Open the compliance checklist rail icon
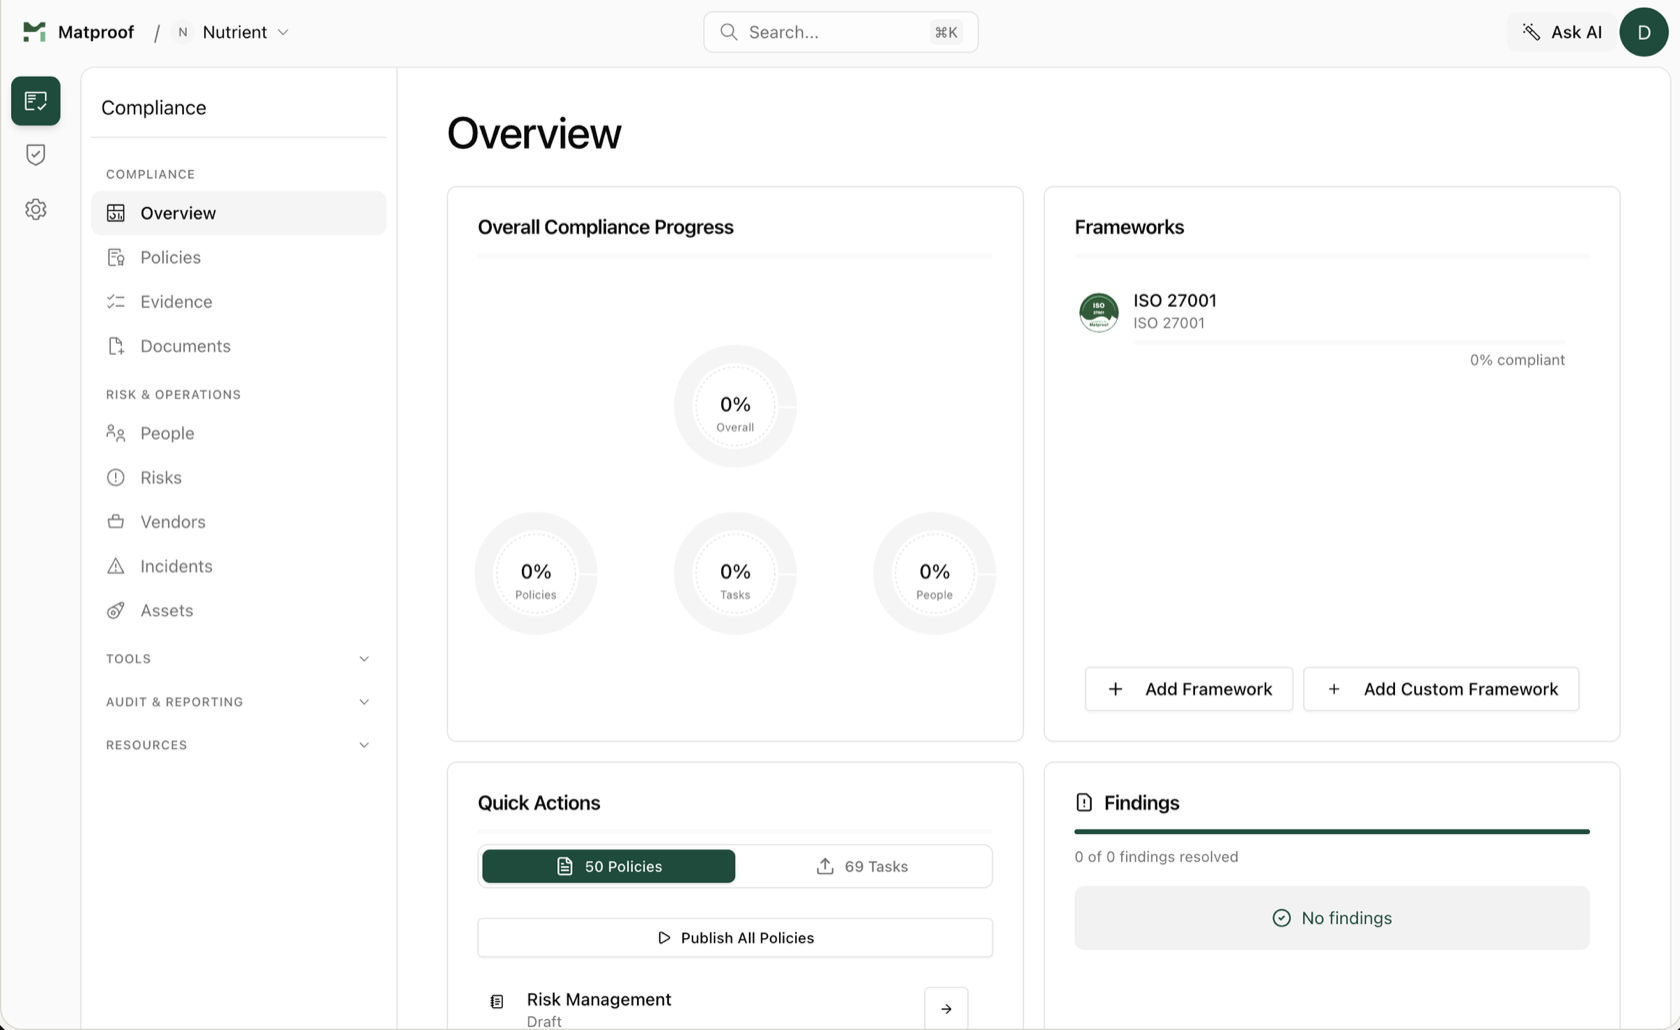The width and height of the screenshot is (1680, 1030). point(36,101)
